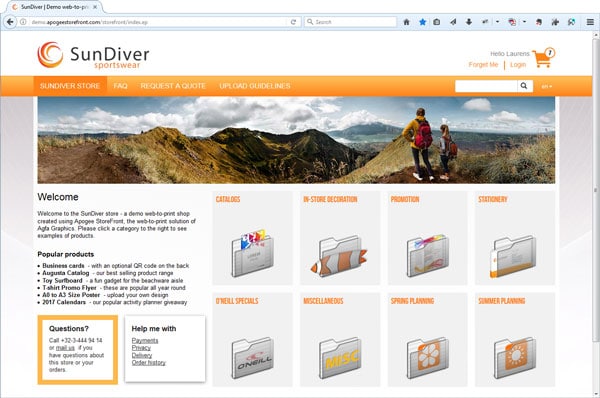Open the browser hamburger menu
This screenshot has width=600, height=398.
(x=590, y=22)
